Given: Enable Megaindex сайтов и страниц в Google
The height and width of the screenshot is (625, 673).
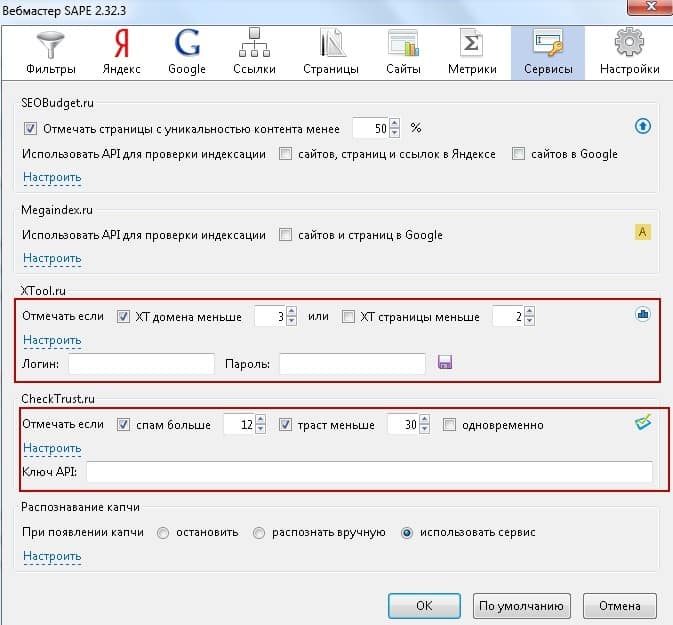Looking at the screenshot, I should point(285,234).
